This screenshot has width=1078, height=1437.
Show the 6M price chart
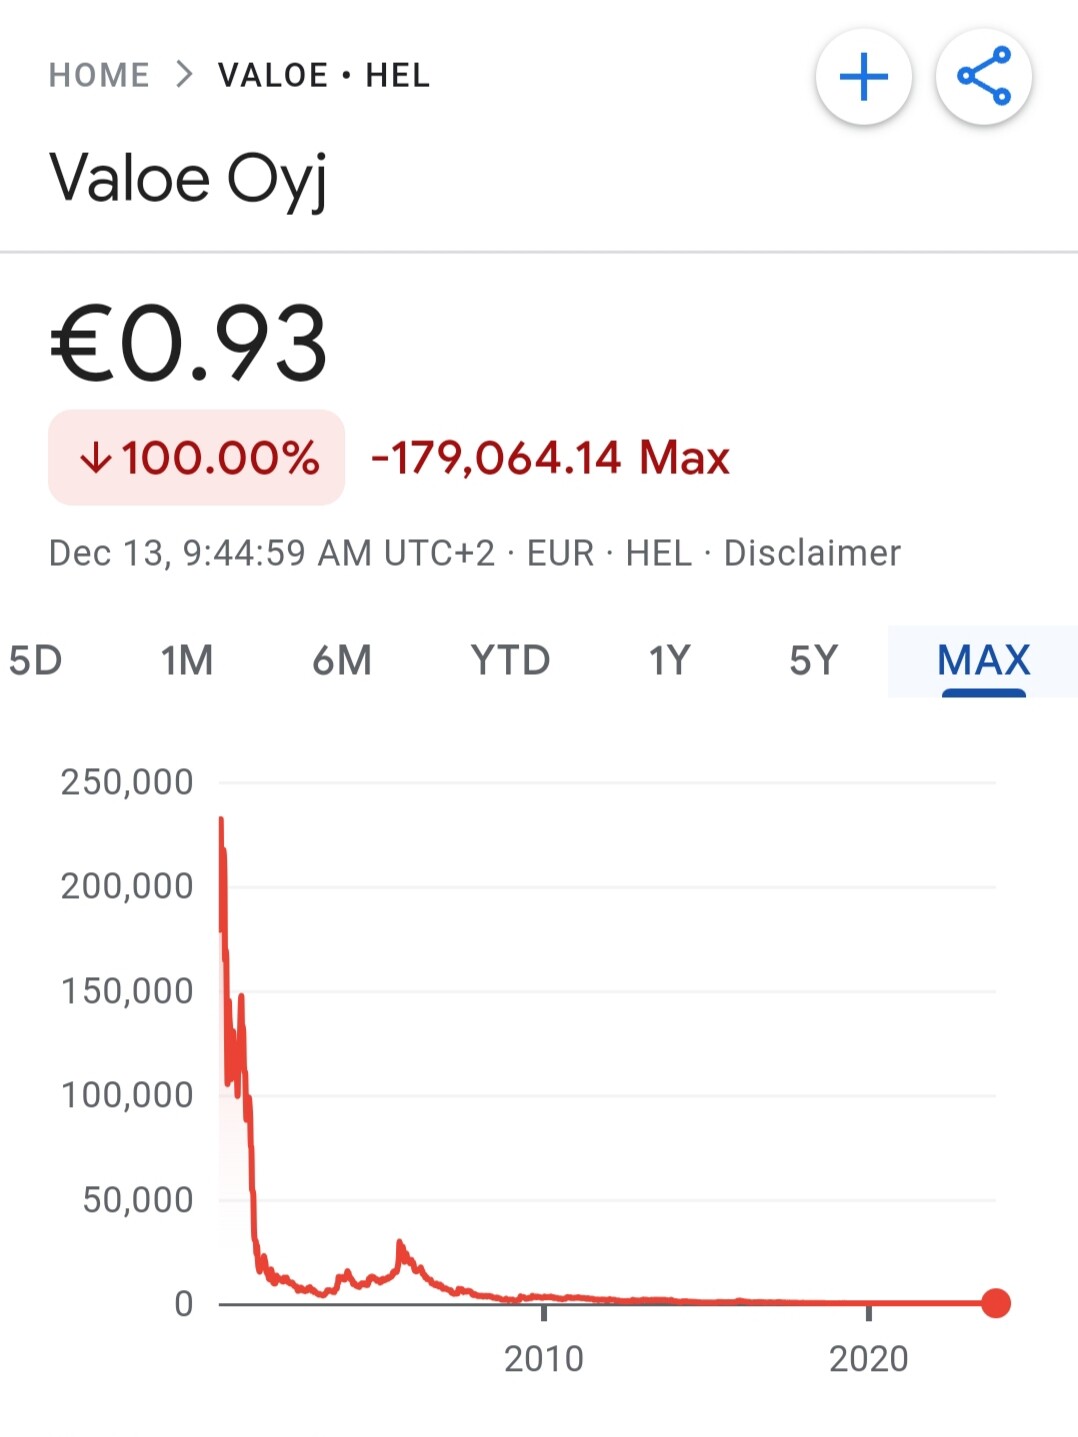click(x=342, y=660)
